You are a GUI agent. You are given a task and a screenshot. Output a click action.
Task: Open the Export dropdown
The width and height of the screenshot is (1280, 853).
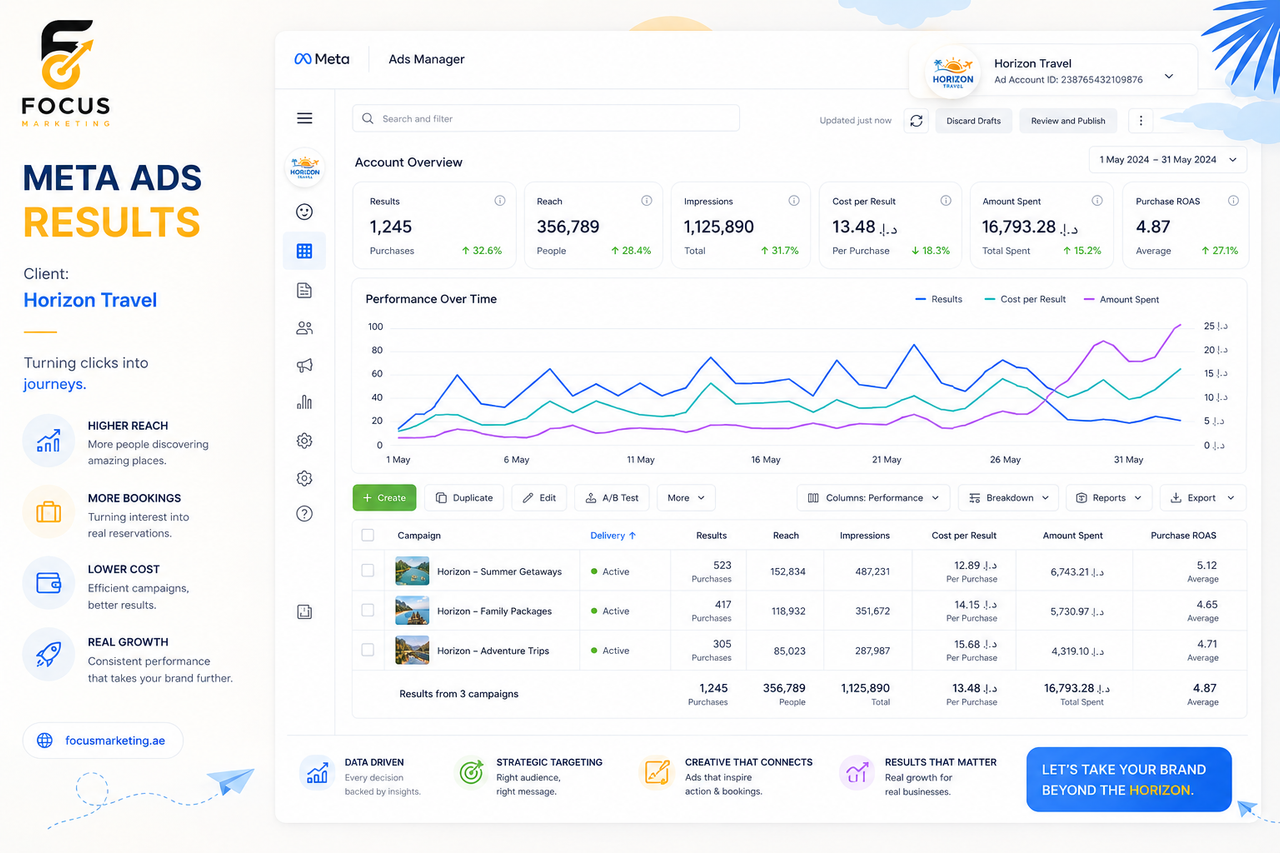click(1204, 498)
